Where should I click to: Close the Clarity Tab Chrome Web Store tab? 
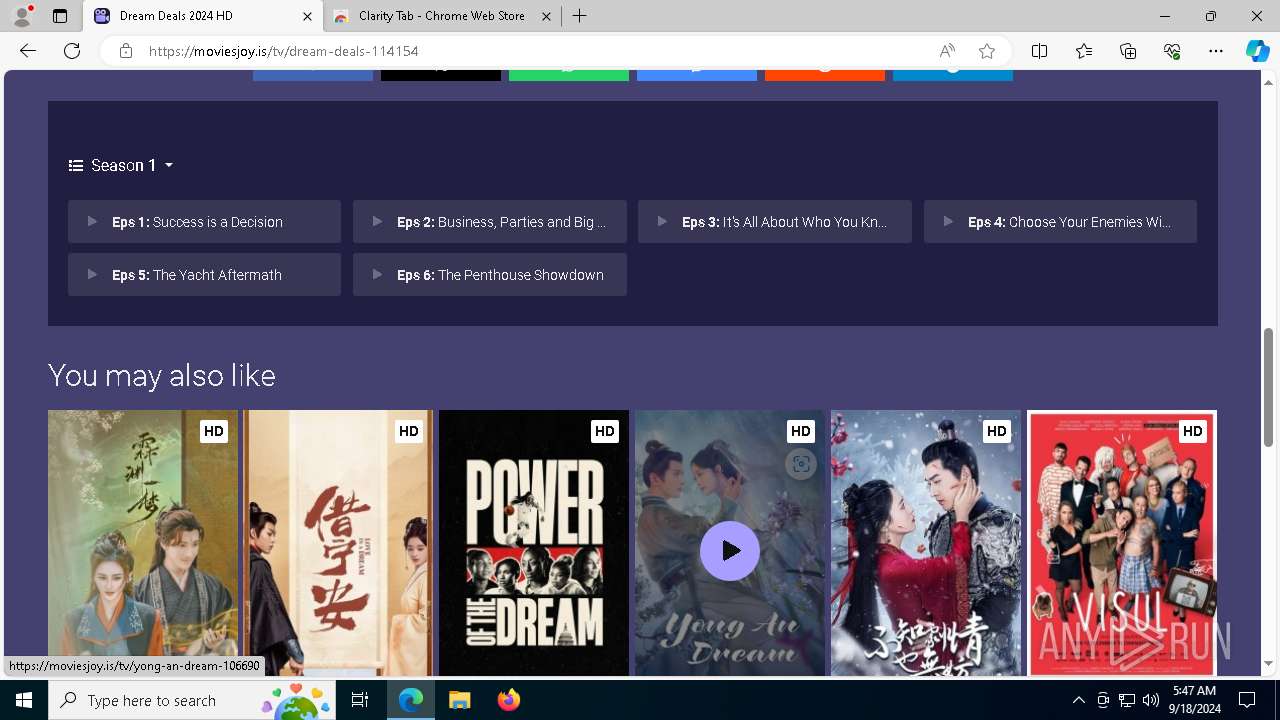[x=547, y=16]
